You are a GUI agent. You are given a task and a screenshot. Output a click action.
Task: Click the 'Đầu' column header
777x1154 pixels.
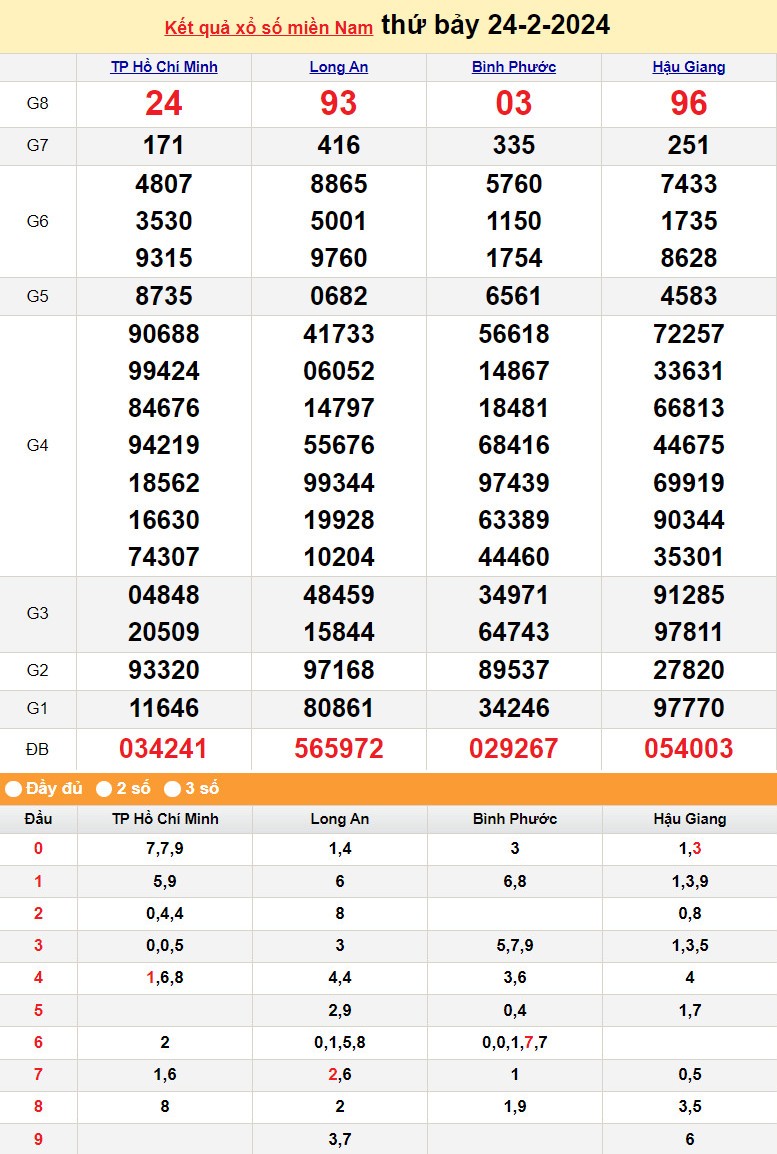(38, 819)
